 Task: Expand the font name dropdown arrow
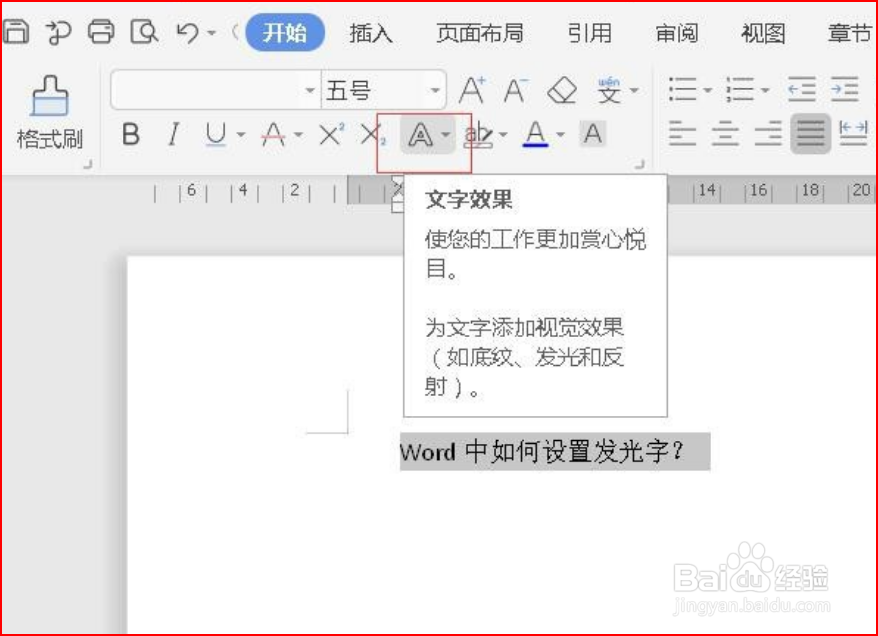point(310,90)
